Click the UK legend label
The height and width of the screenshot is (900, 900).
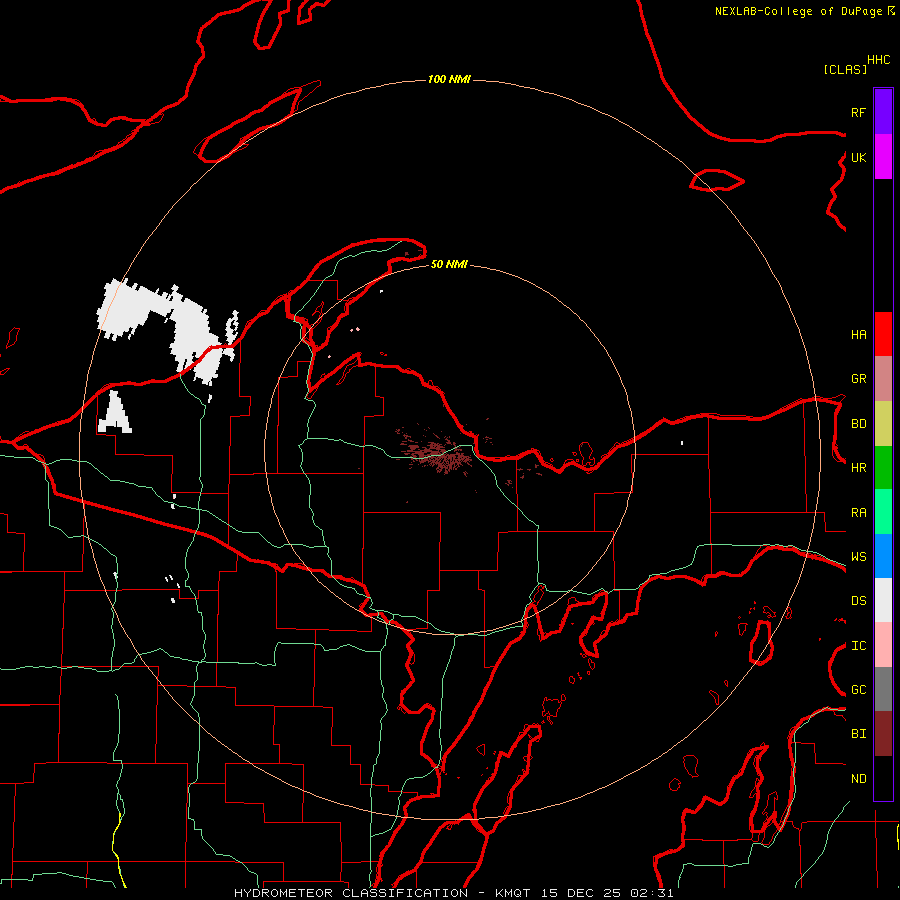pos(858,158)
